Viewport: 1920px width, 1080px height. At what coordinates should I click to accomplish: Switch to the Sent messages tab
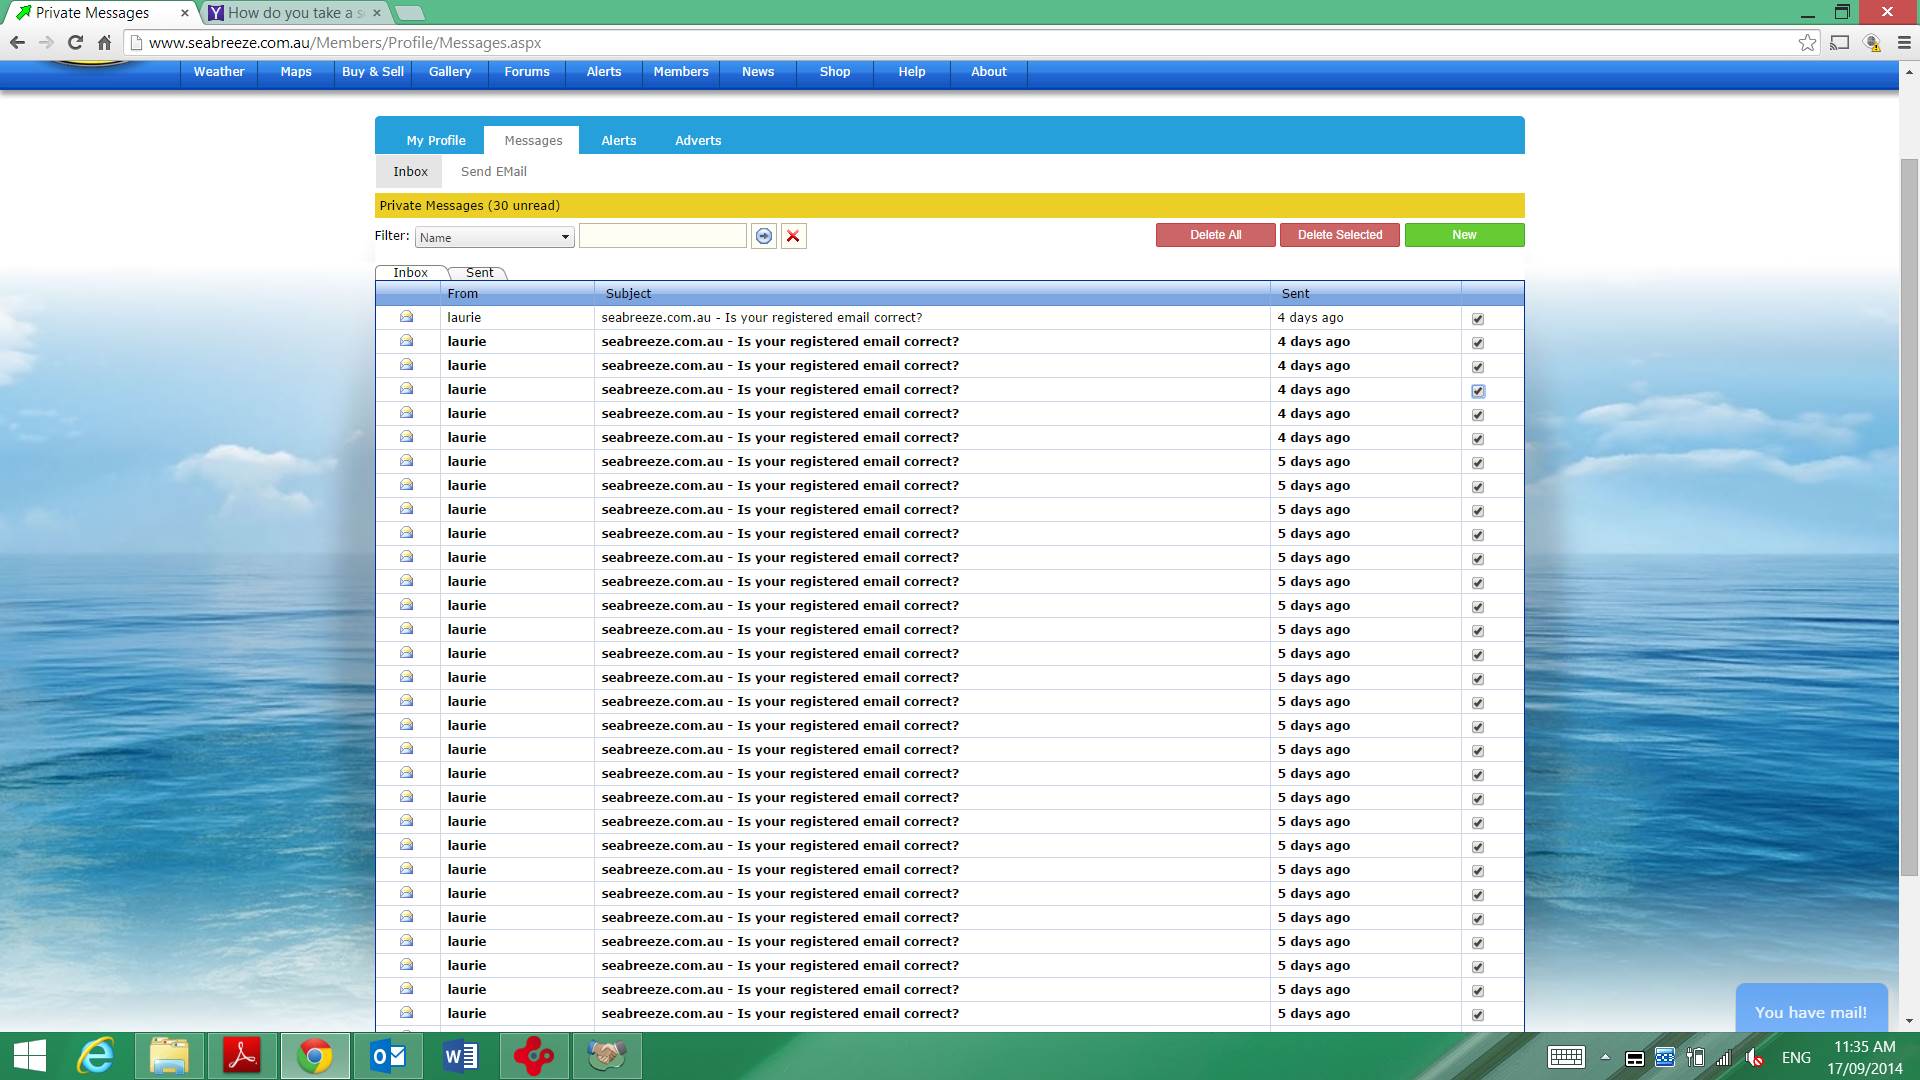click(479, 272)
